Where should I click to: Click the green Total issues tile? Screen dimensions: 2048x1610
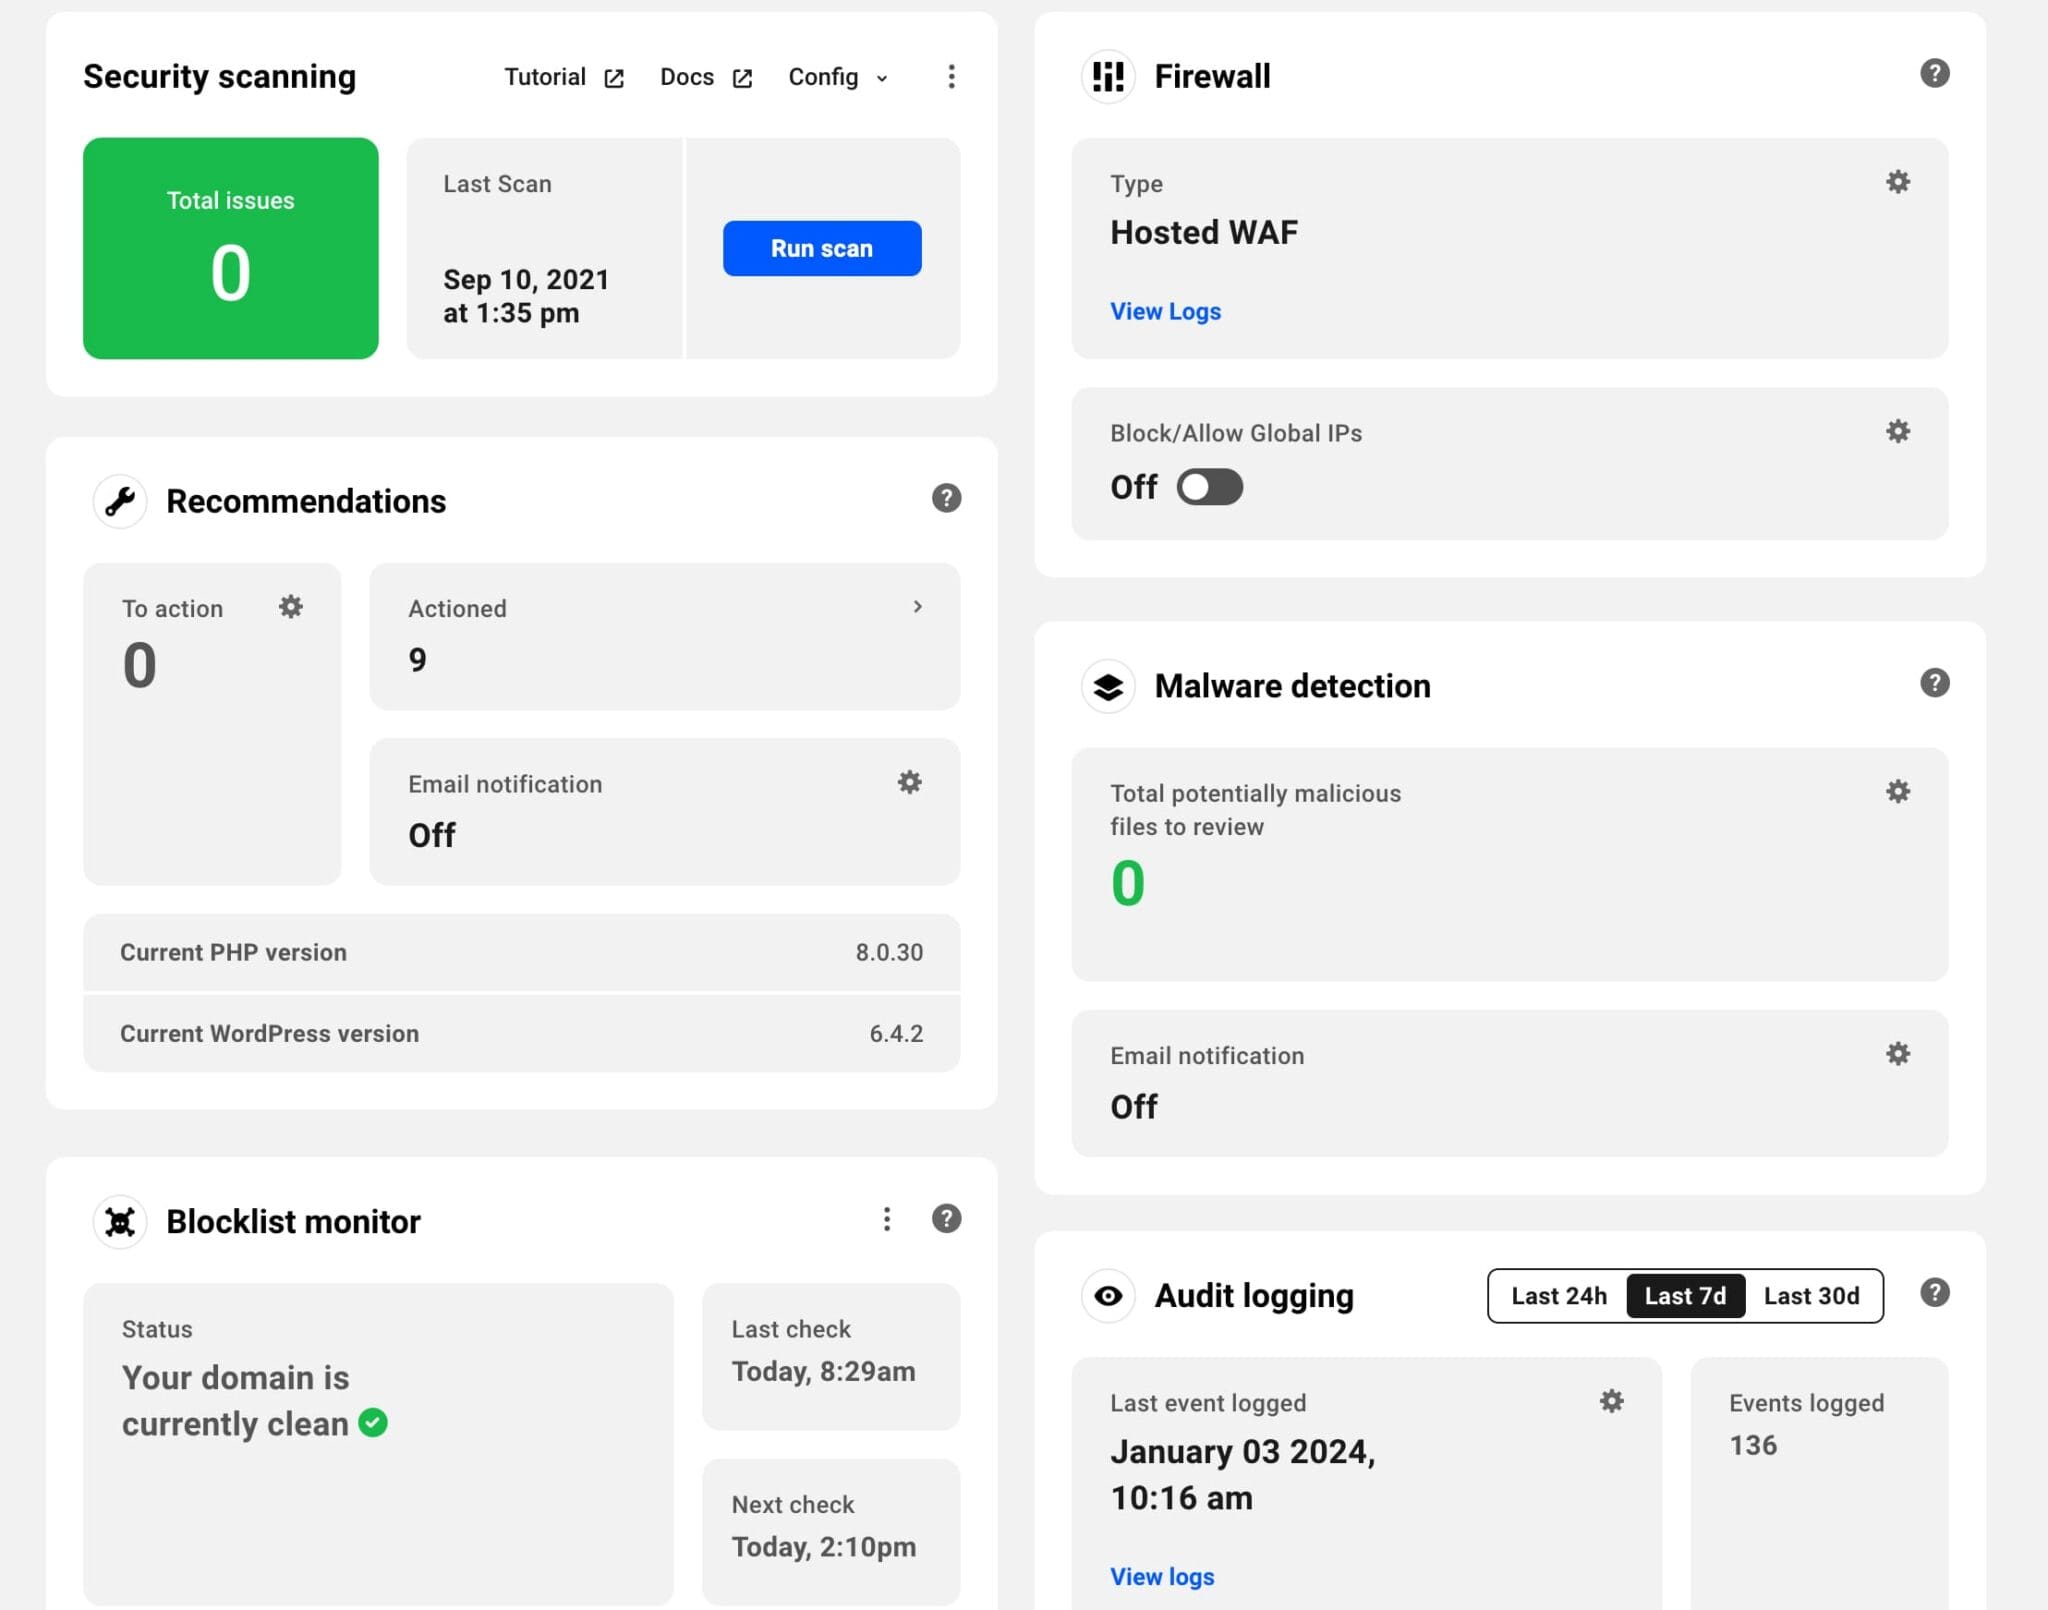pyautogui.click(x=230, y=248)
